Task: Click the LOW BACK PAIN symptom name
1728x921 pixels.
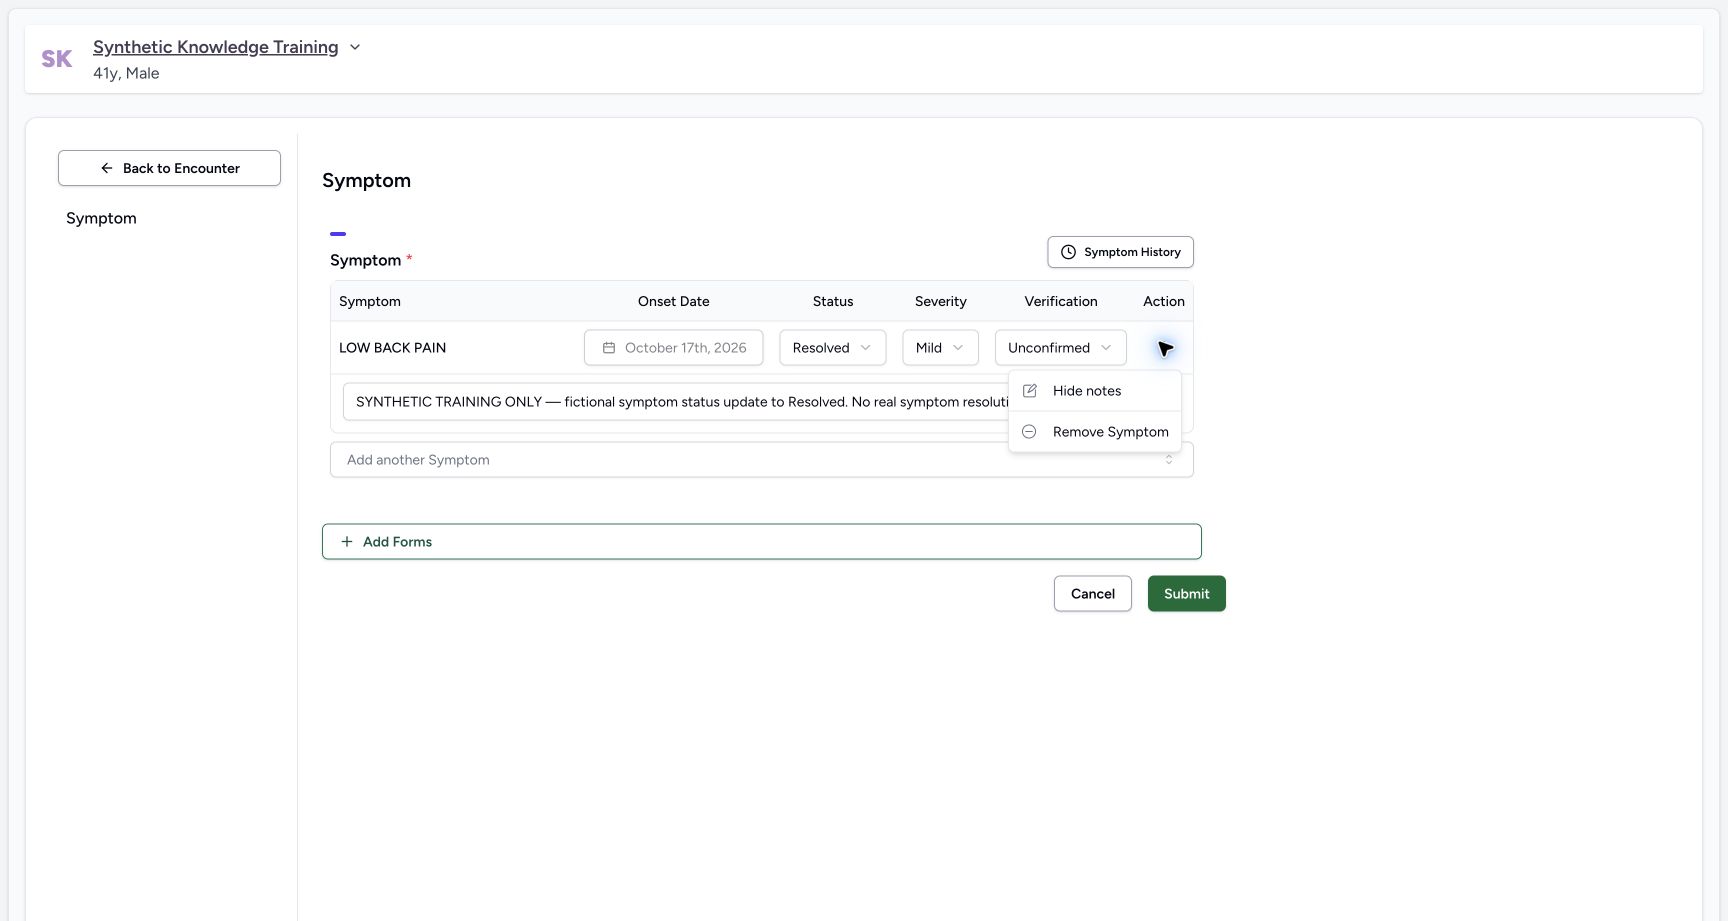Action: 392,348
